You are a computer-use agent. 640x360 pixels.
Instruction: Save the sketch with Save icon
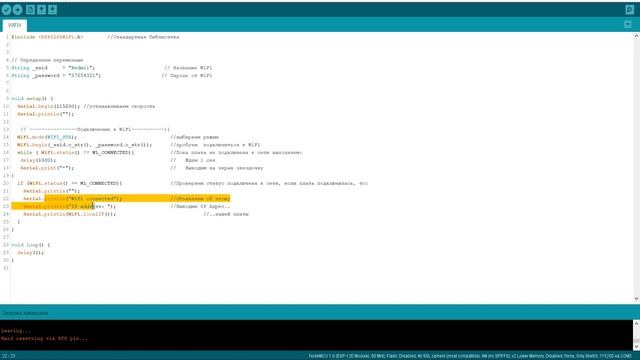52,9
